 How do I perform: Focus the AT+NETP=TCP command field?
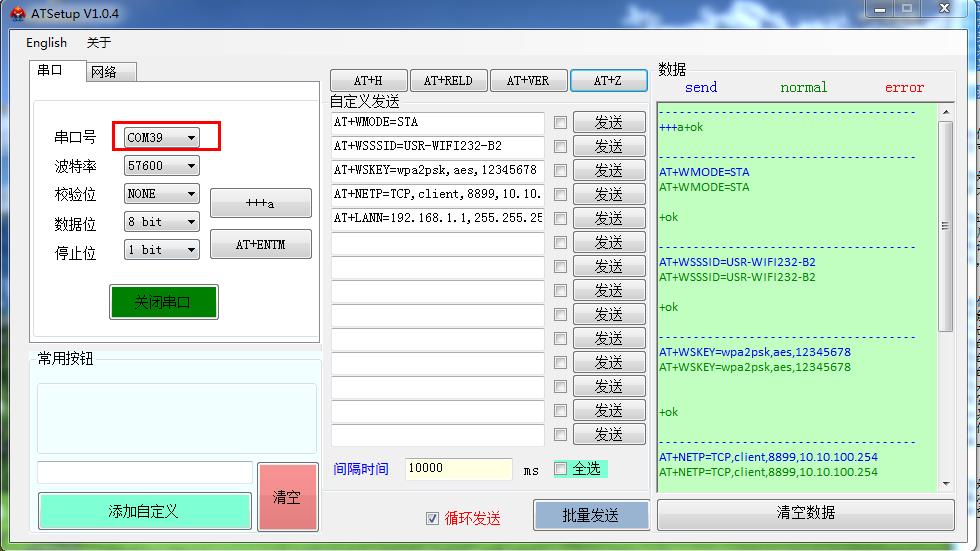(438, 194)
